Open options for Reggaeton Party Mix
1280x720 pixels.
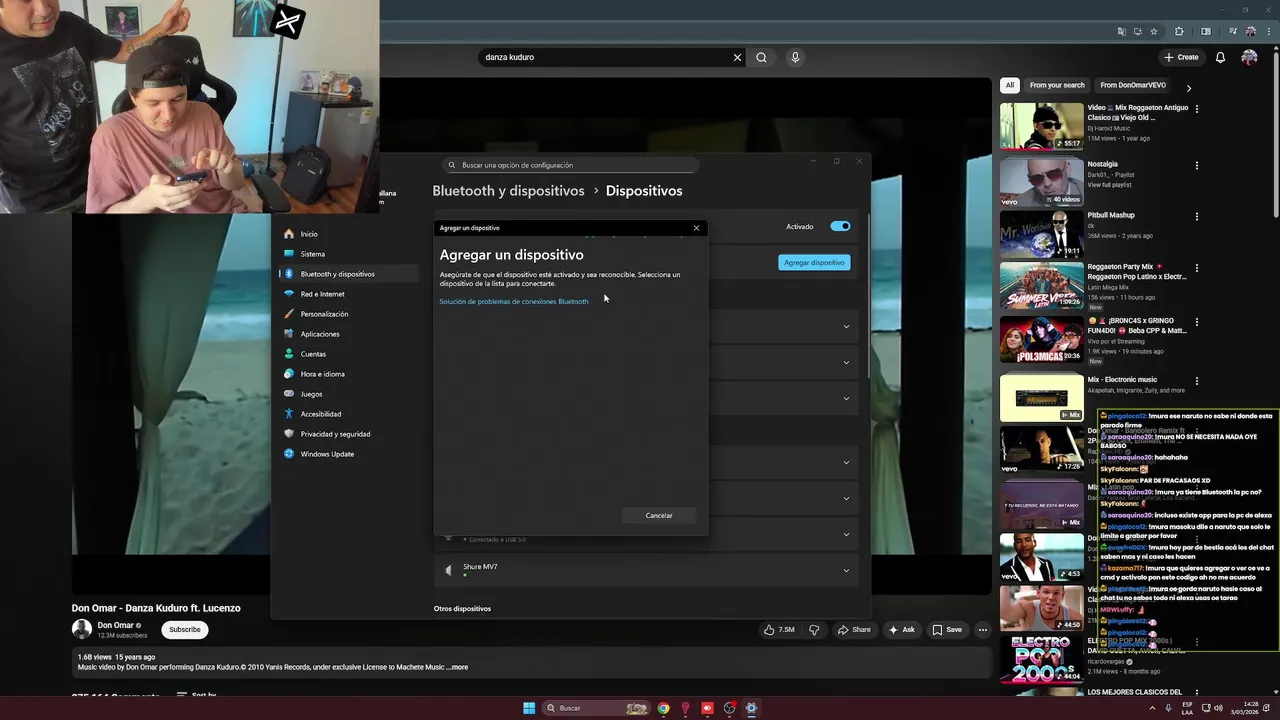[x=1197, y=268]
